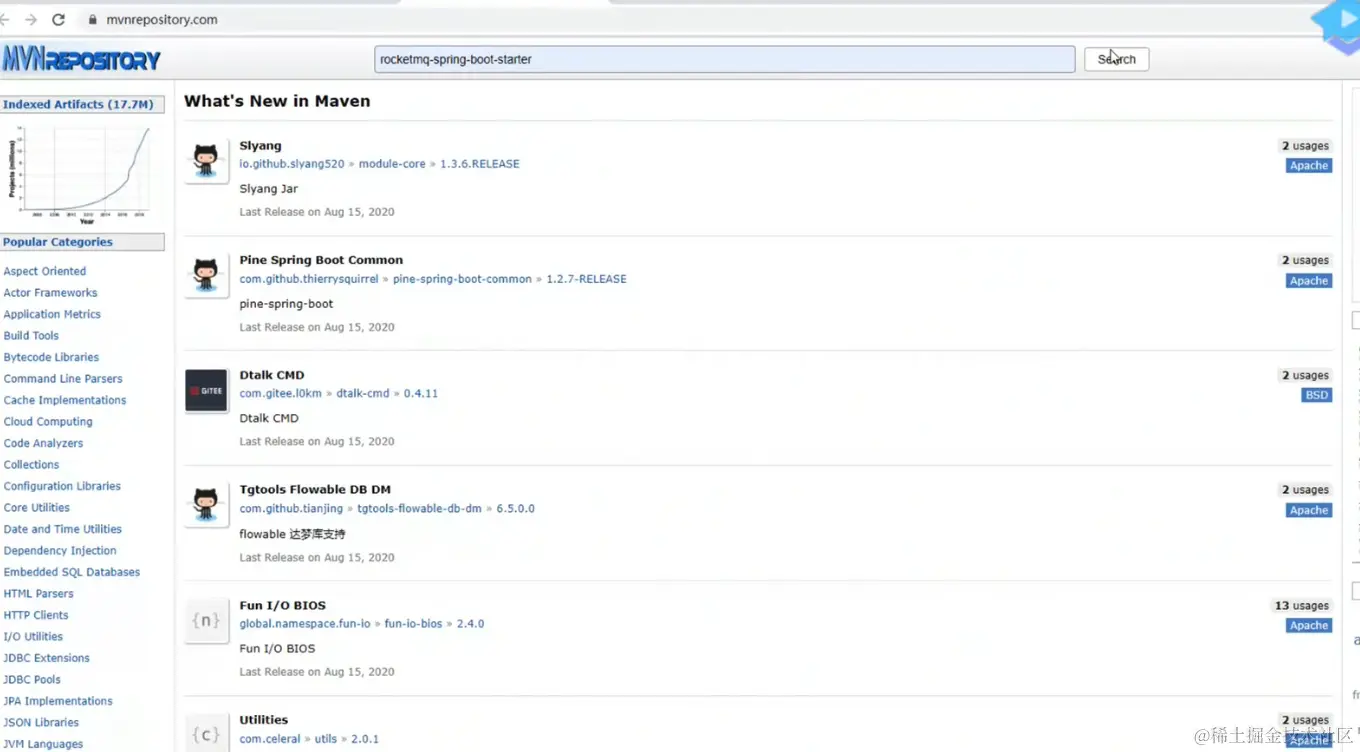Open JSON Libraries category
Screen dimensions: 1360x752
click(x=41, y=723)
